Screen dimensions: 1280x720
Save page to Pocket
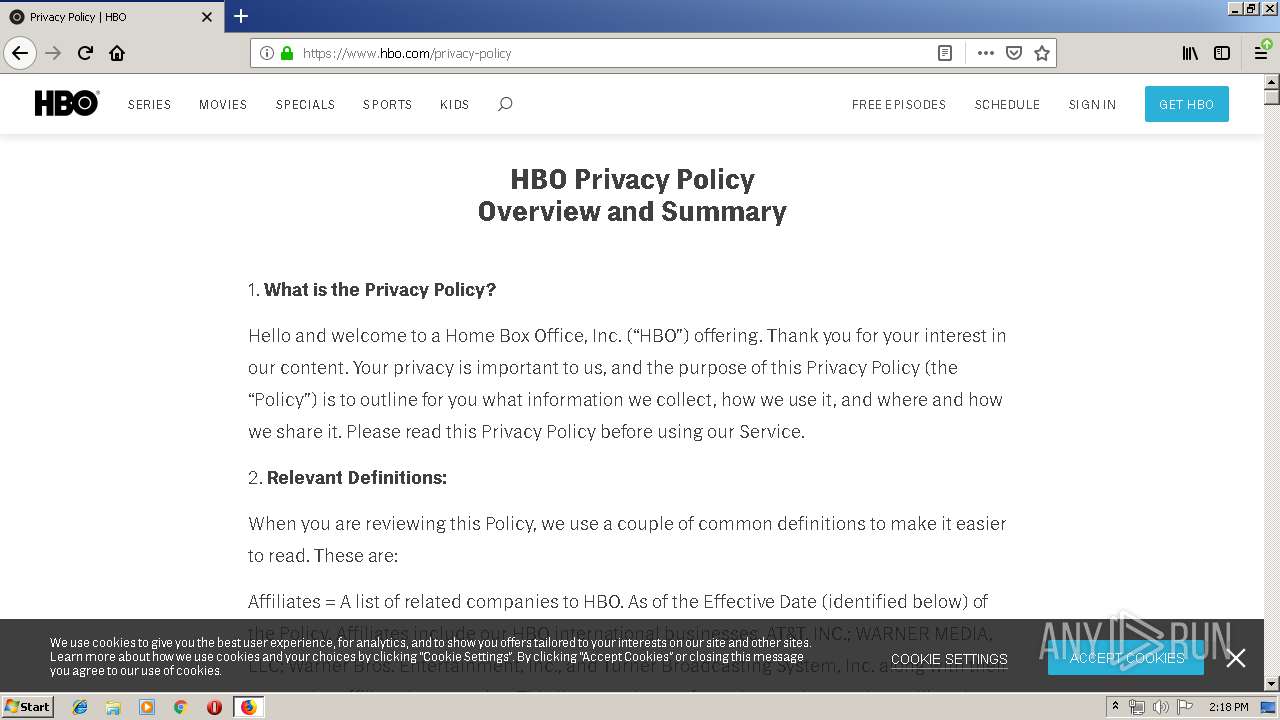pyautogui.click(x=1014, y=53)
